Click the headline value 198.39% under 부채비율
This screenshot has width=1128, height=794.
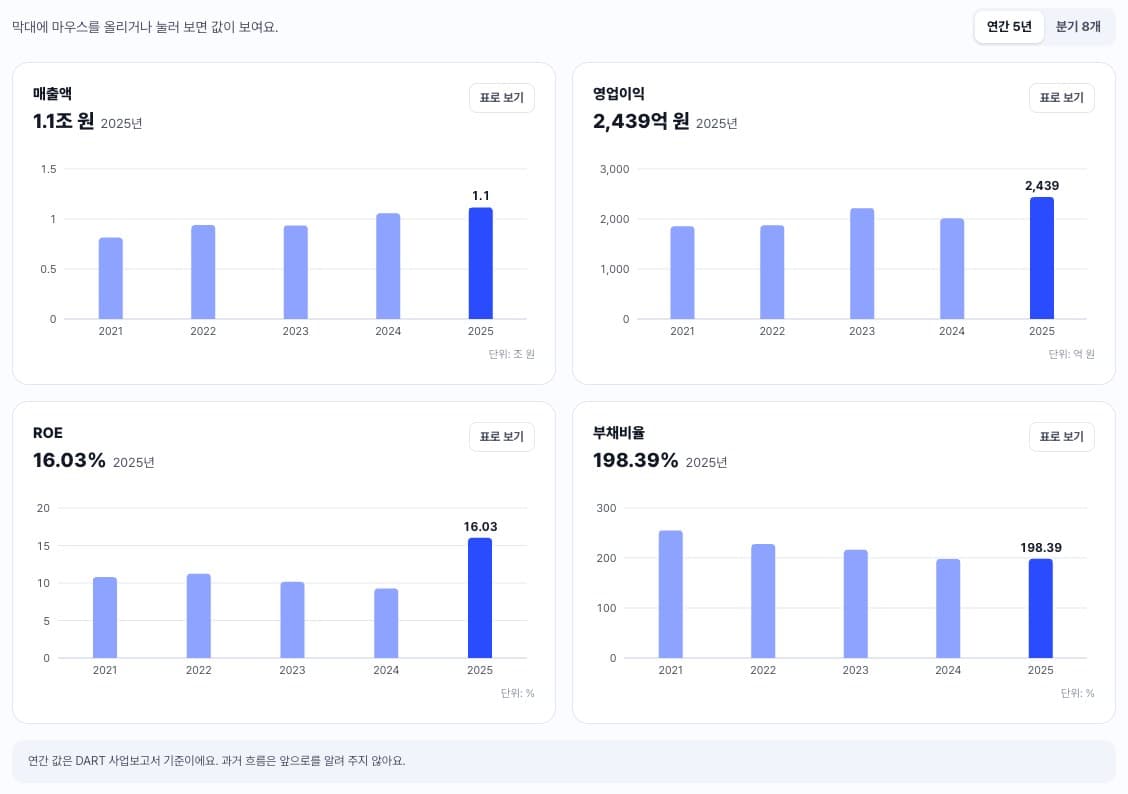click(635, 460)
